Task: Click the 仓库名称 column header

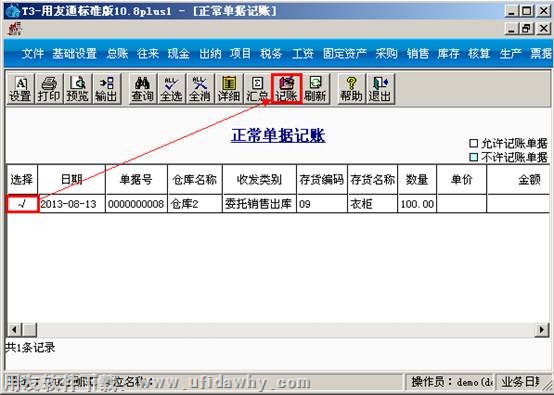Action: [x=195, y=179]
